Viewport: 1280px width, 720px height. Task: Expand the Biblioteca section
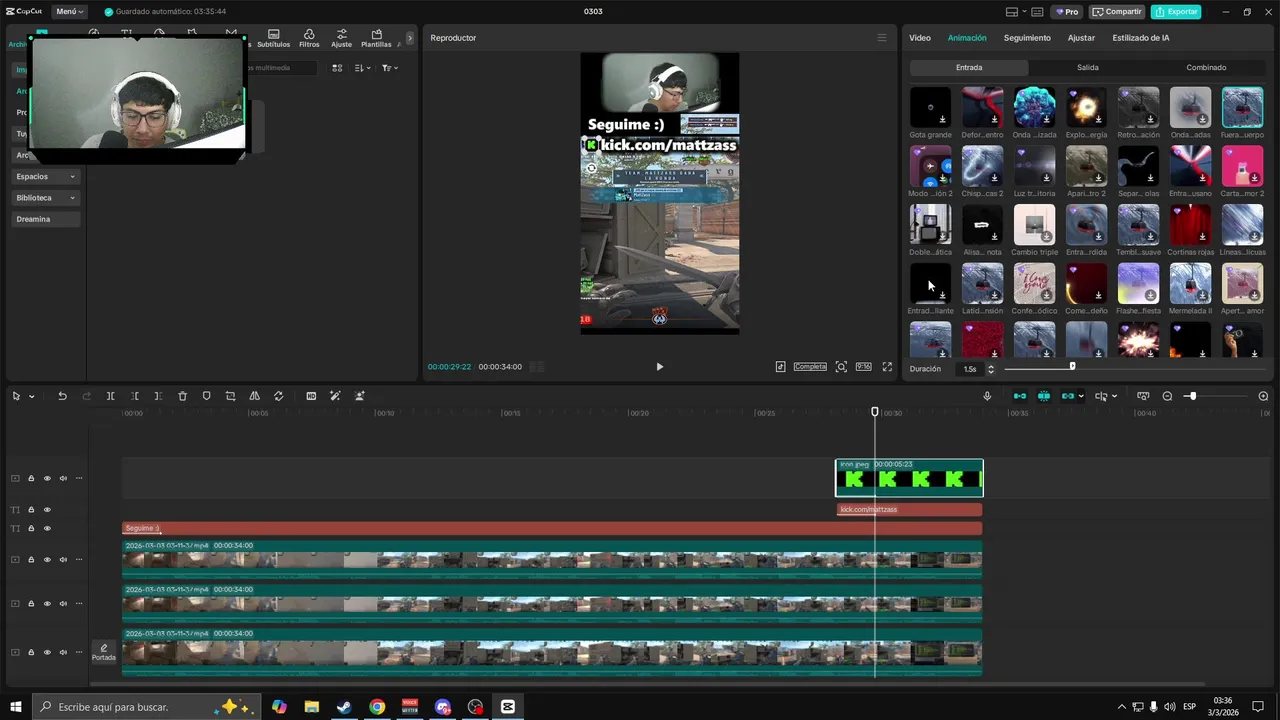pyautogui.click(x=45, y=198)
